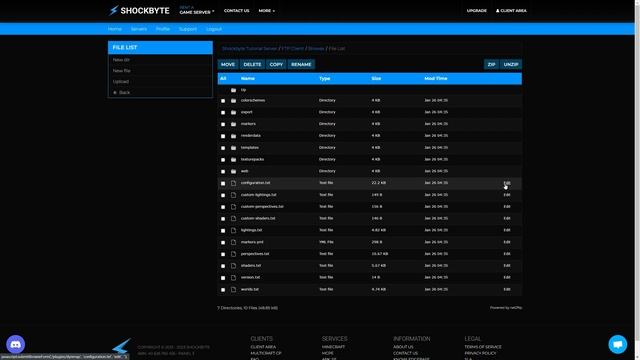
Task: Click the templates folder icon
Action: tap(233, 148)
